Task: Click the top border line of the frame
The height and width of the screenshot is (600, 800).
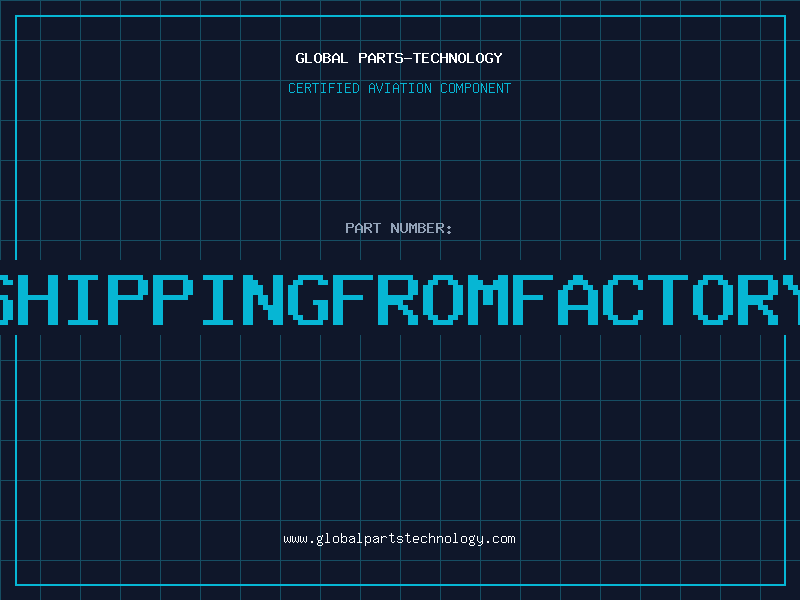Action: pos(400,16)
